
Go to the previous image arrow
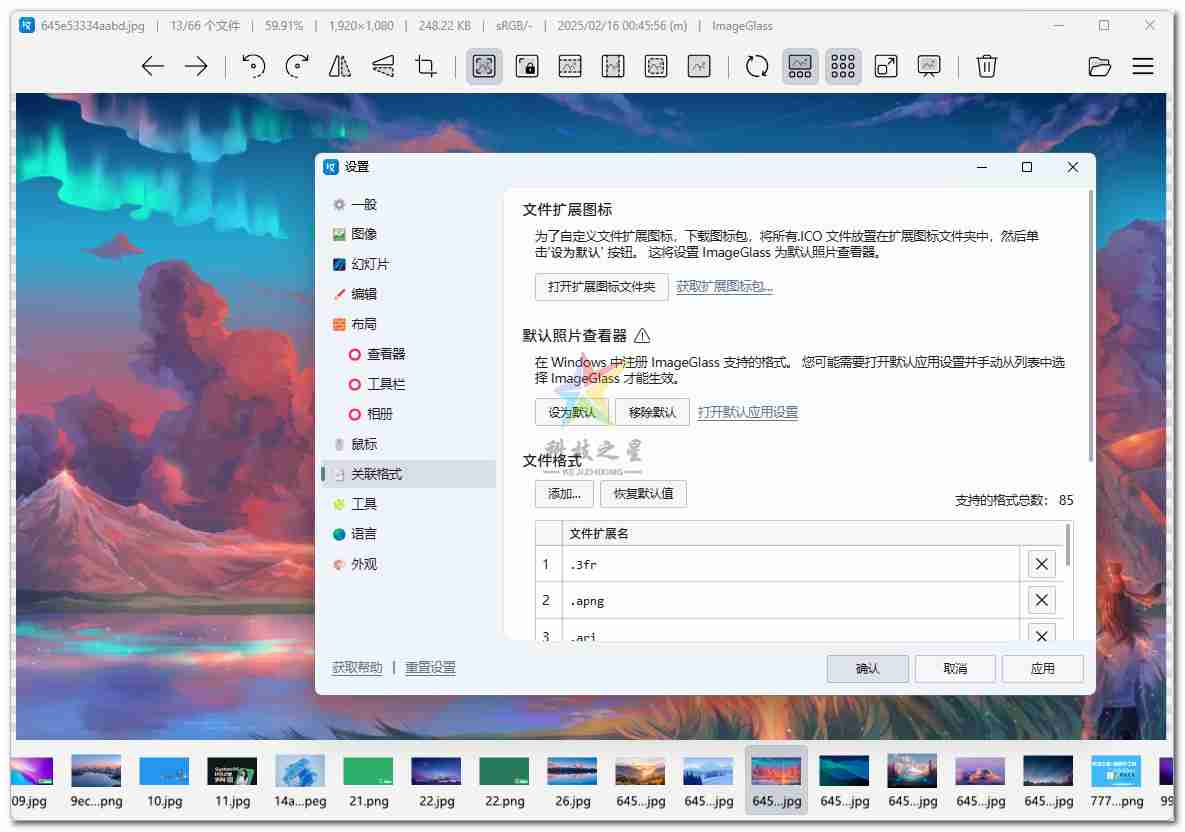pyautogui.click(x=152, y=67)
